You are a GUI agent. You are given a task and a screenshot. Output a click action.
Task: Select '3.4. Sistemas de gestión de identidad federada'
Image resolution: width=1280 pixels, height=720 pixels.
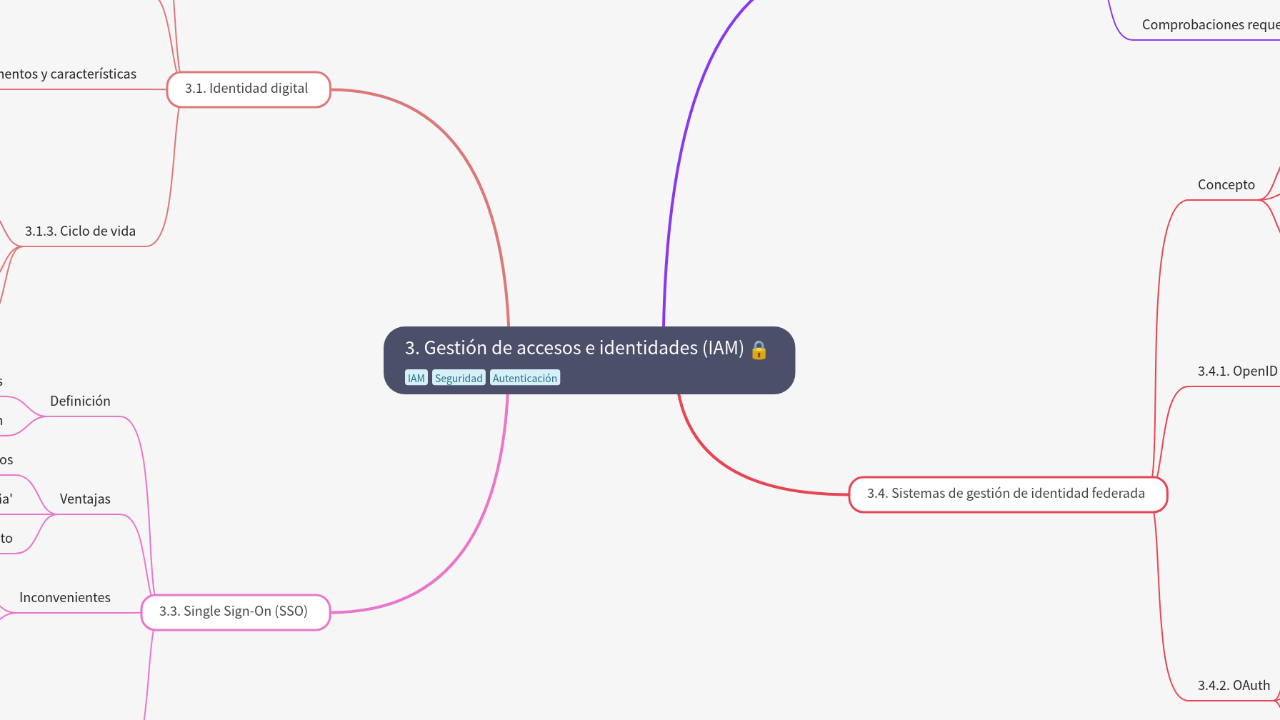(1006, 493)
